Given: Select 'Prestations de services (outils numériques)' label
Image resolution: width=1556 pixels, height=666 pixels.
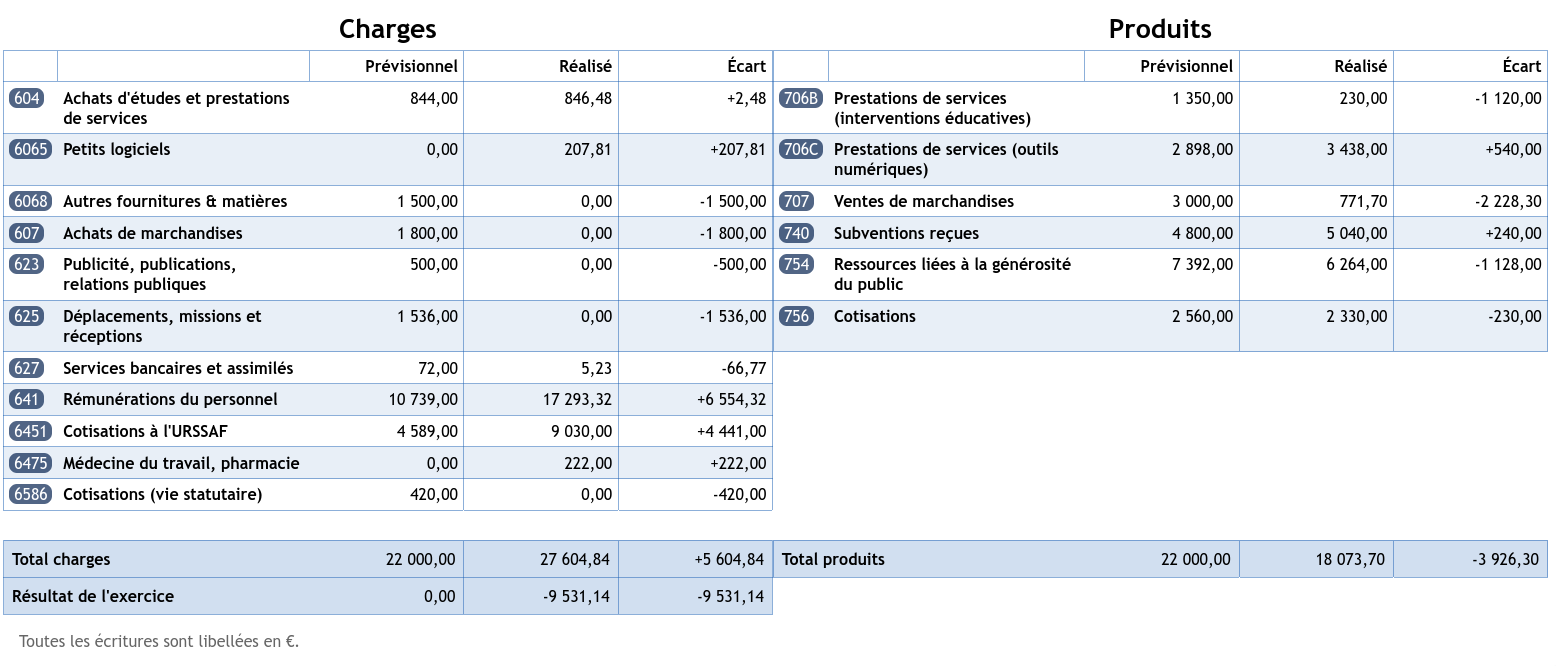Looking at the screenshot, I should [x=946, y=159].
